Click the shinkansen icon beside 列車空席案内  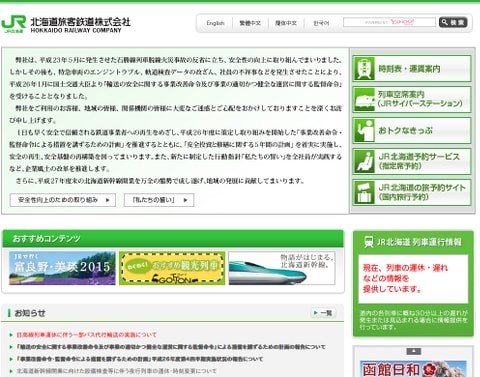[364, 100]
